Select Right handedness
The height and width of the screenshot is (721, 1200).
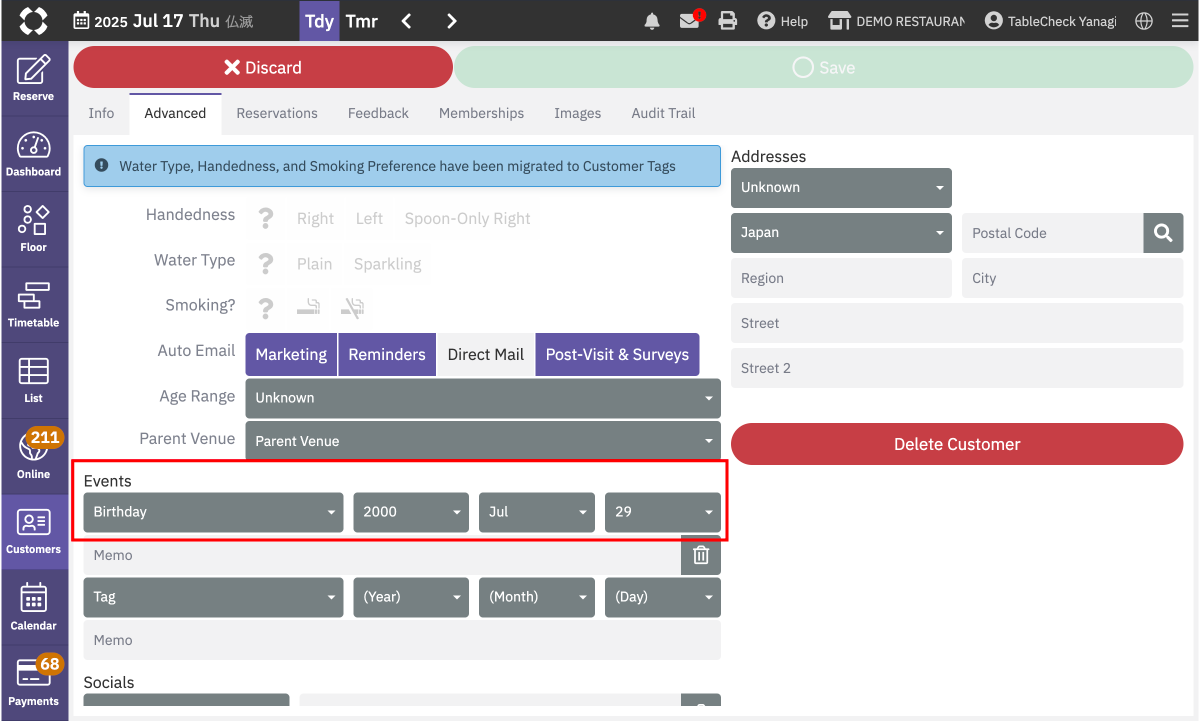click(x=315, y=218)
